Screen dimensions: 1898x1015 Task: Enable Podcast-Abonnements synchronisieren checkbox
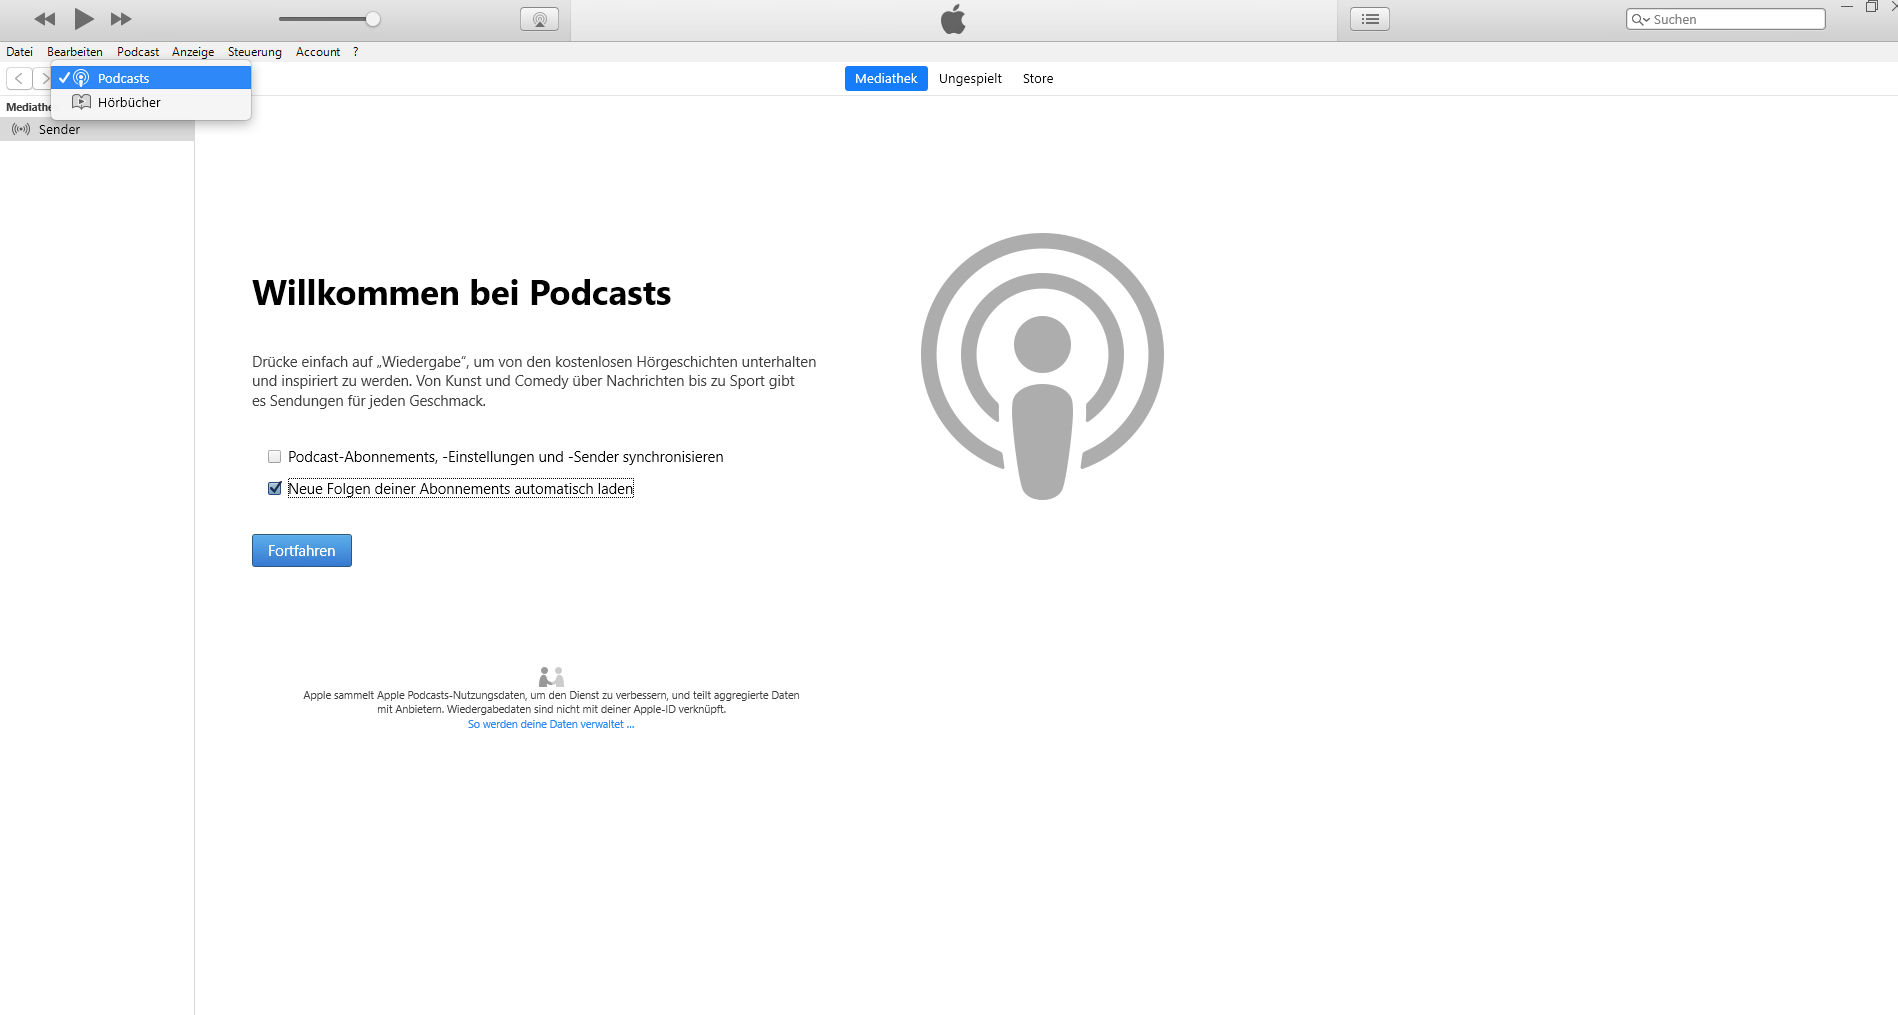(275, 457)
